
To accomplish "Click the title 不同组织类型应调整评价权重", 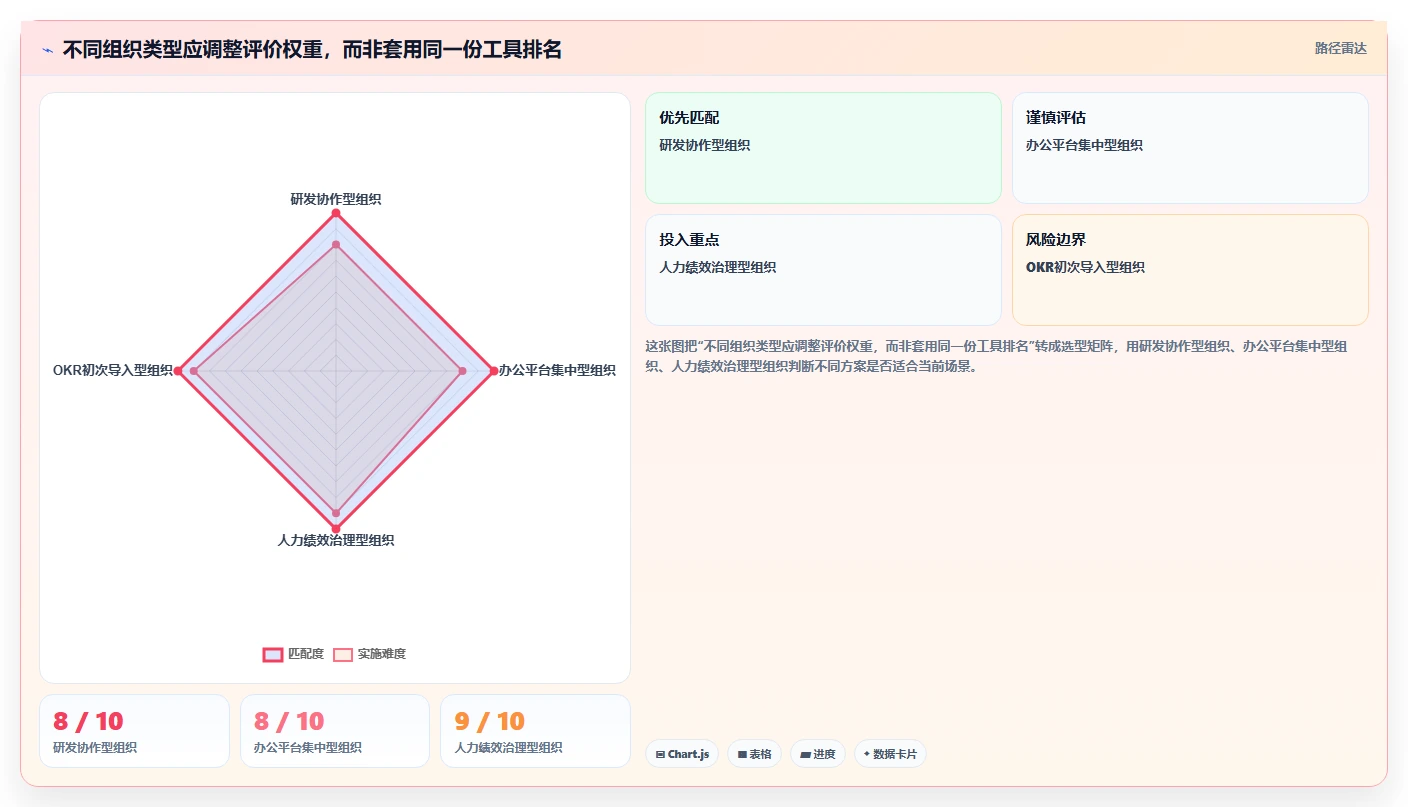I will pos(312,49).
